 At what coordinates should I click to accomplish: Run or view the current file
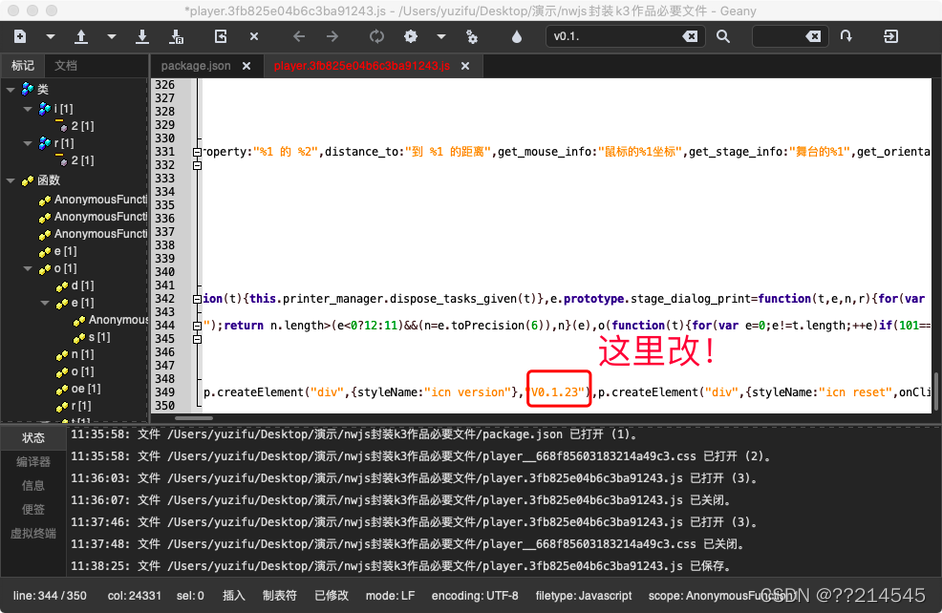pyautogui.click(x=472, y=37)
